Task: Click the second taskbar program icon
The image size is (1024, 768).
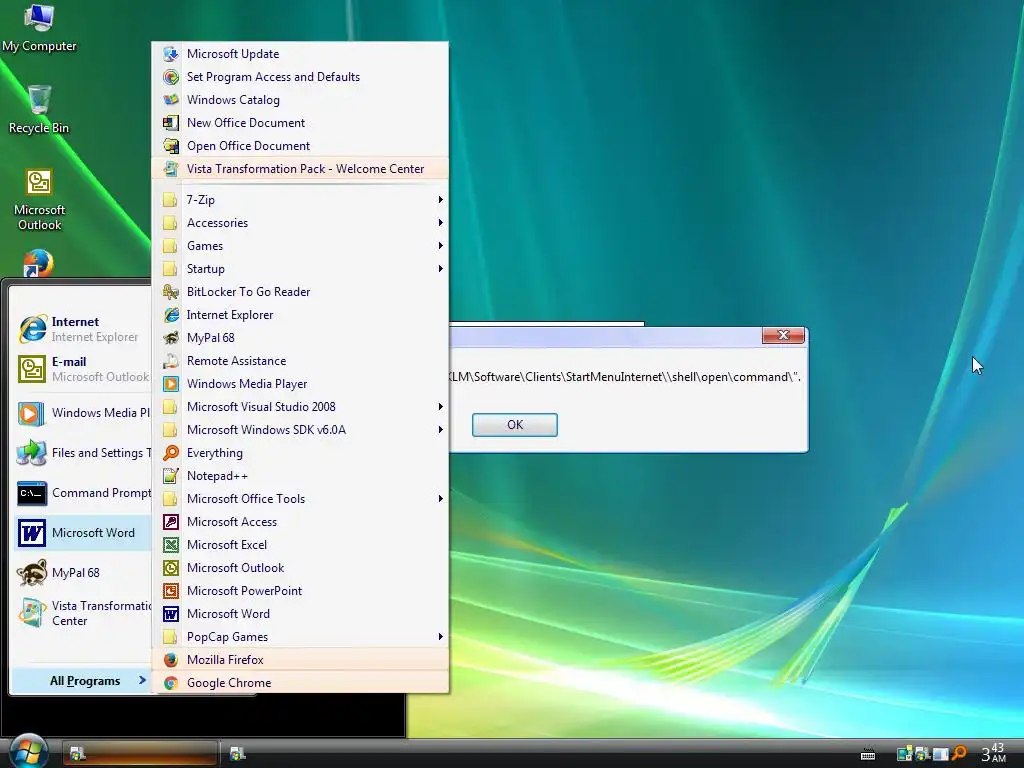Action: click(238, 754)
